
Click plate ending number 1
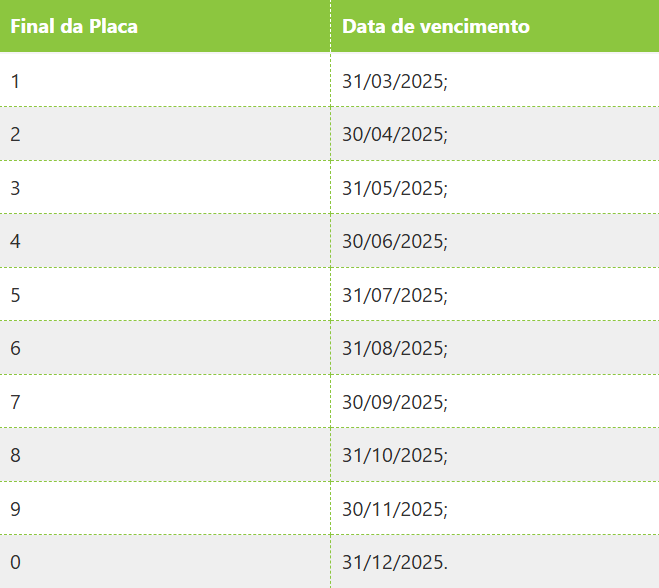pos(15,81)
